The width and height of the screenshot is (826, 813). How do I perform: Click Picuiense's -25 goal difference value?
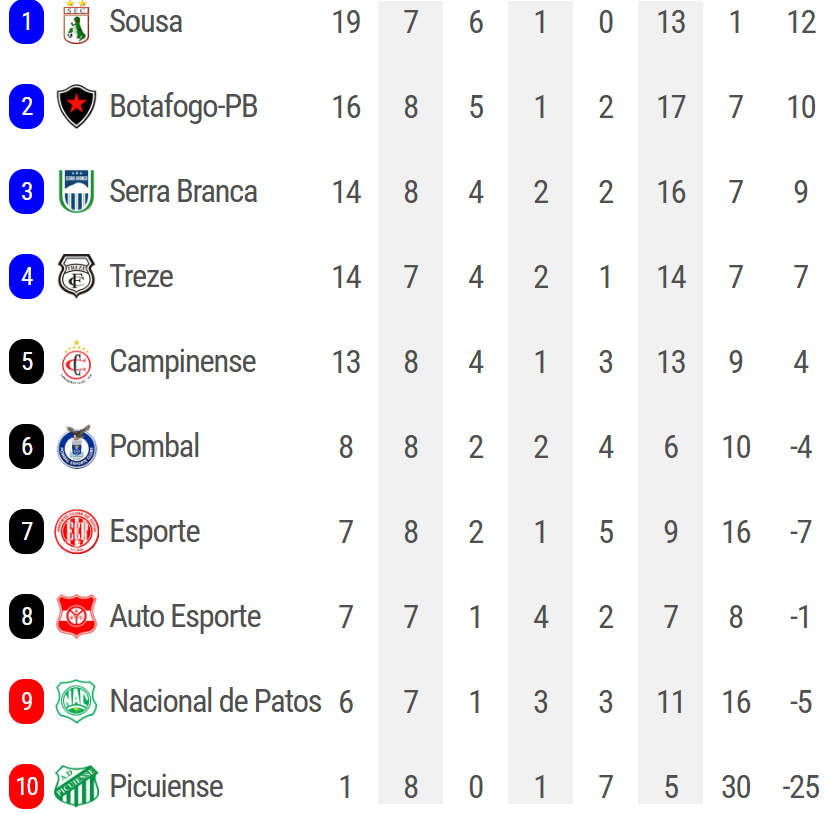coord(800,787)
